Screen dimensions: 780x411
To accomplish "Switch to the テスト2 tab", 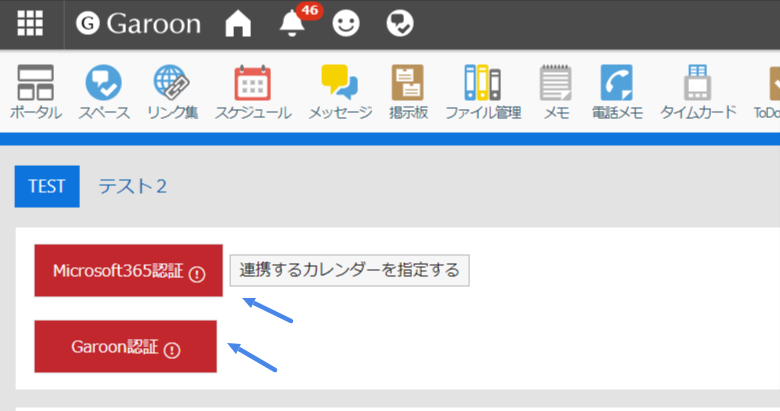I will tap(132, 186).
